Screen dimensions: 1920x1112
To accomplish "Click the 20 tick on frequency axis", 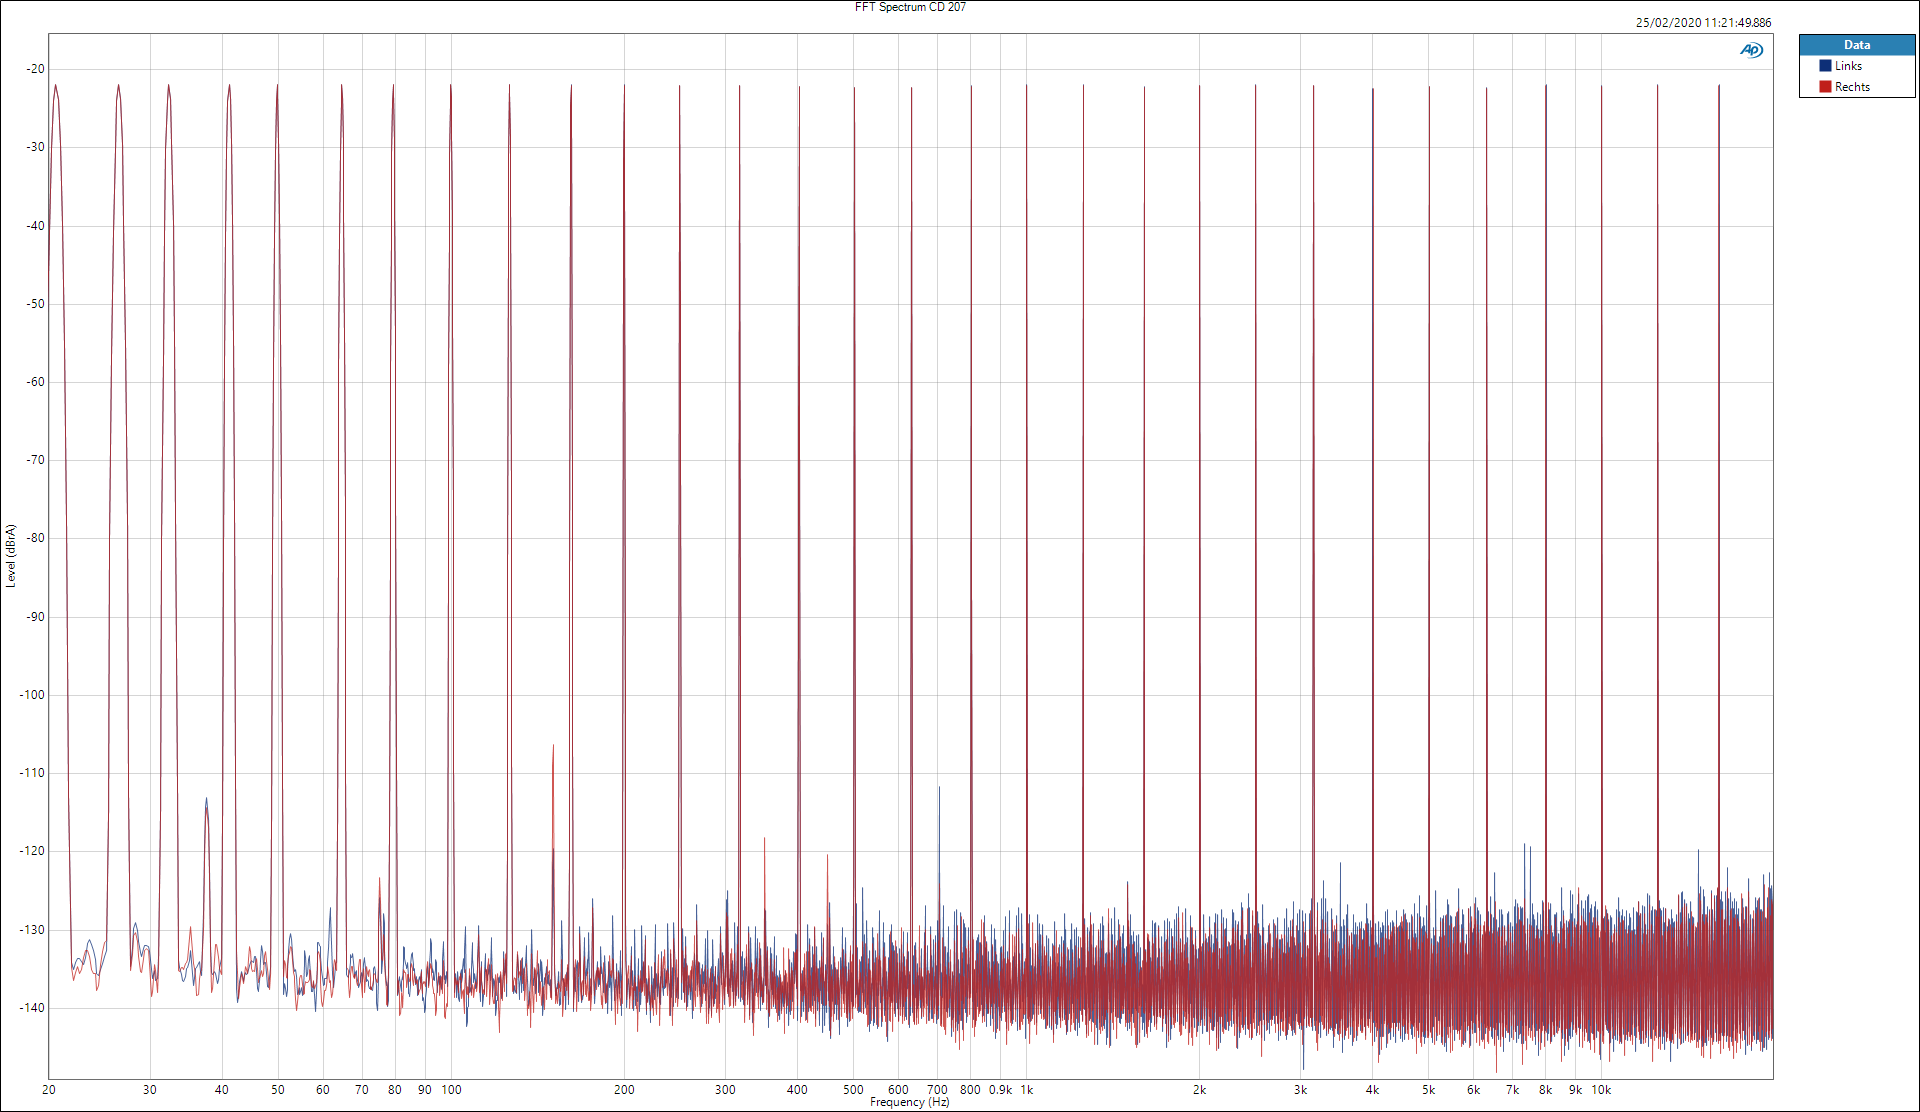I will (x=49, y=1090).
